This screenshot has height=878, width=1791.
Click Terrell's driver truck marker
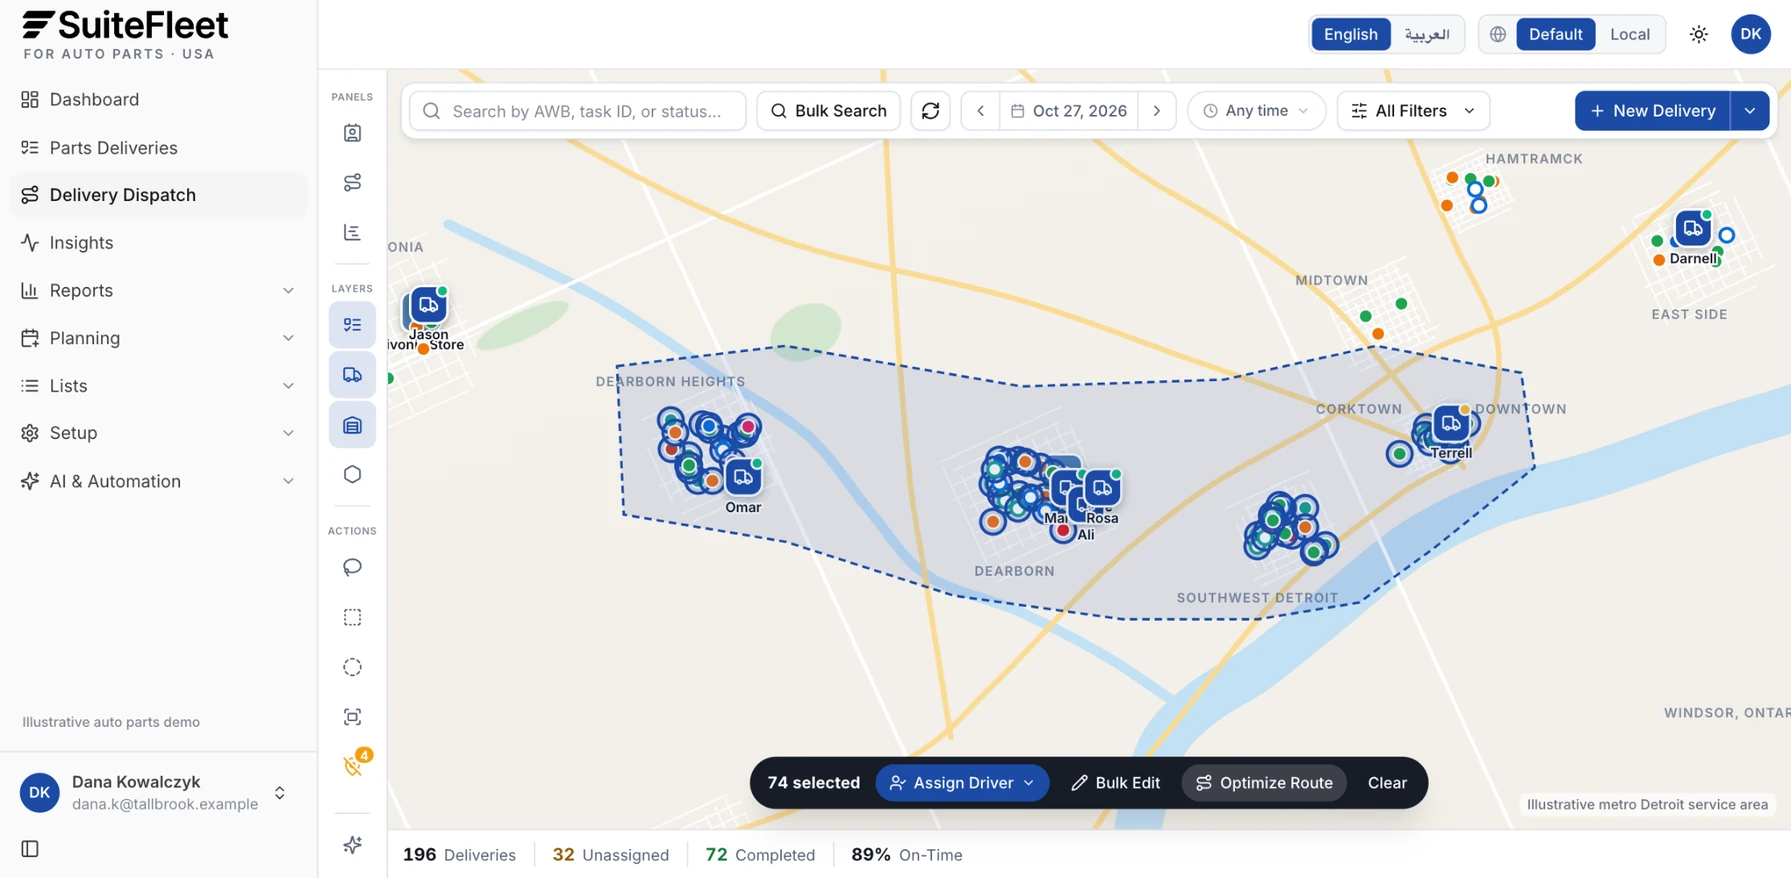1450,424
